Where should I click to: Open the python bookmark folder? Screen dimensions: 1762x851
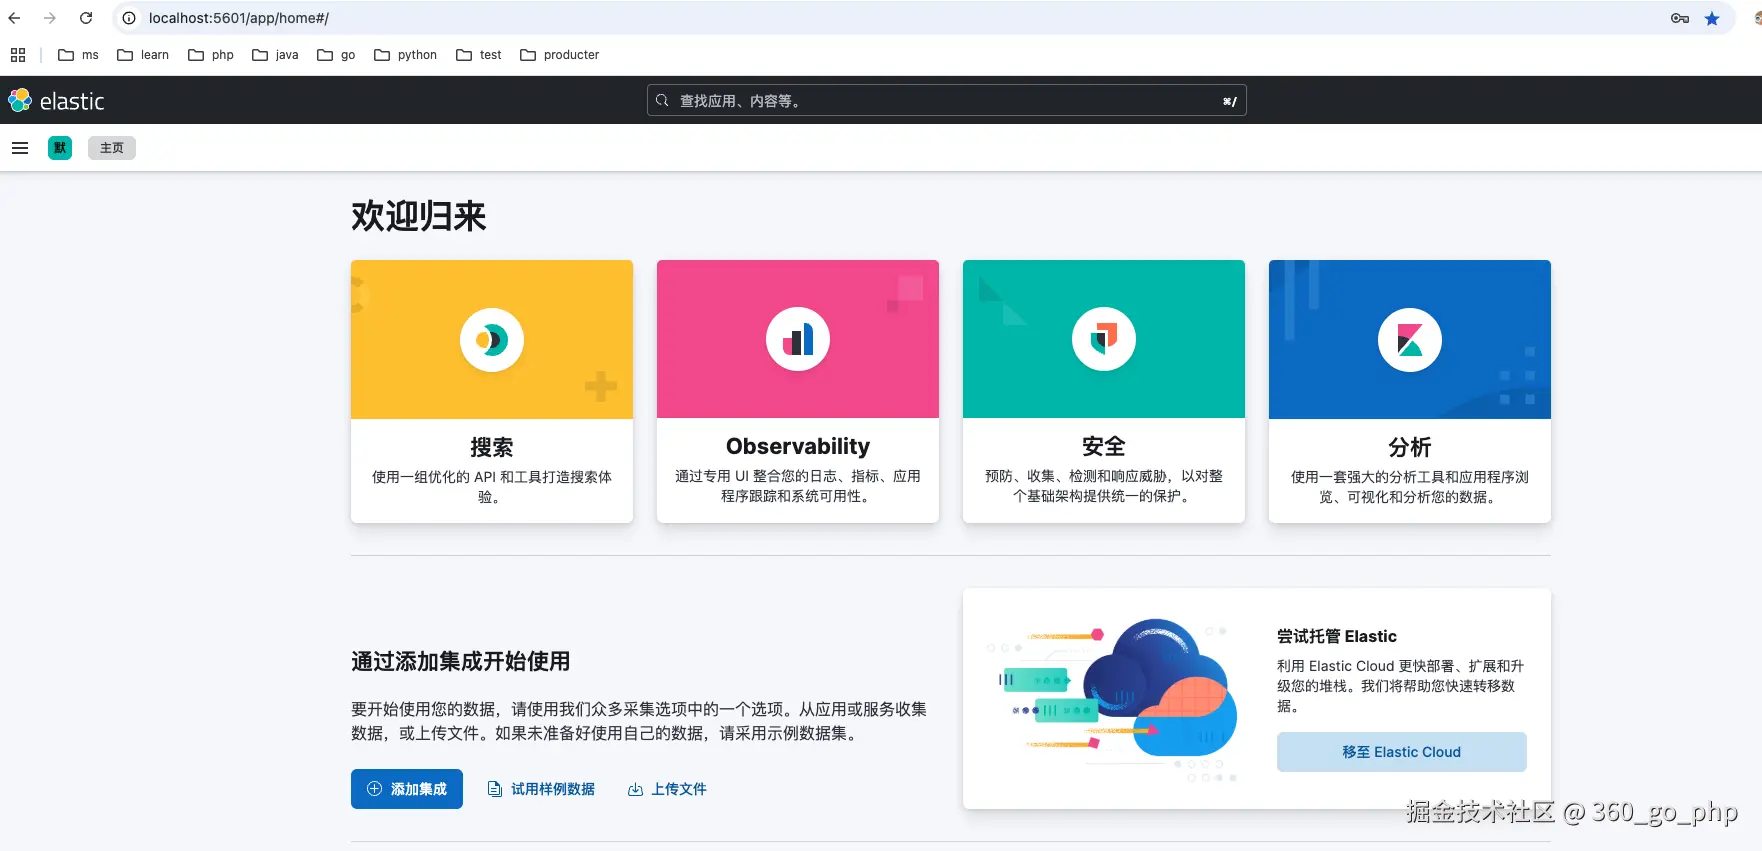pyautogui.click(x=405, y=55)
